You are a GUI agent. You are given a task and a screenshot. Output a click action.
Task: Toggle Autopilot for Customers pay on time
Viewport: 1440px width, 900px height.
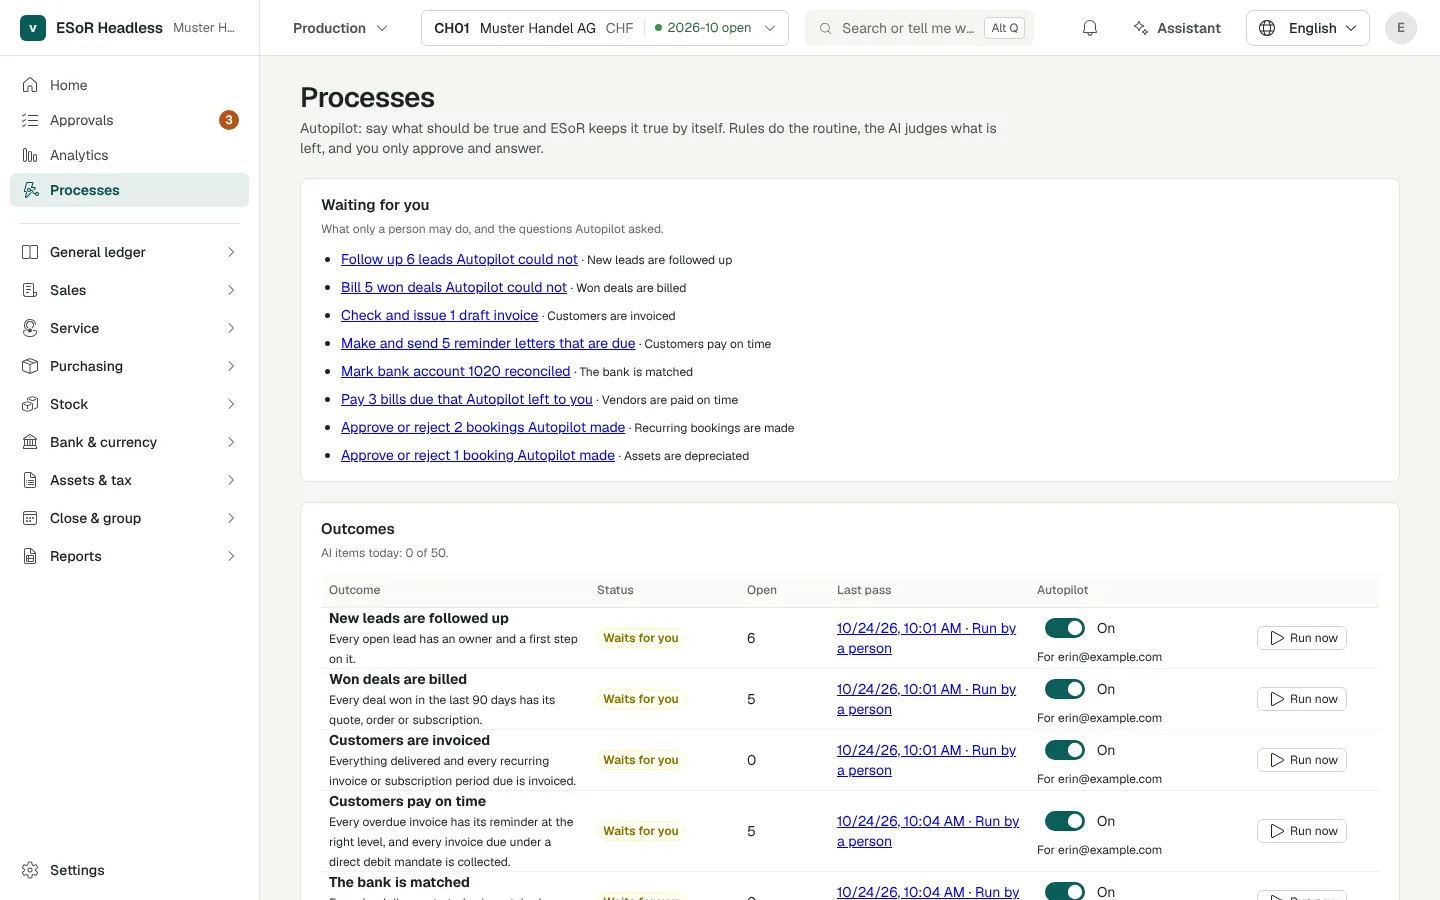[1065, 821]
